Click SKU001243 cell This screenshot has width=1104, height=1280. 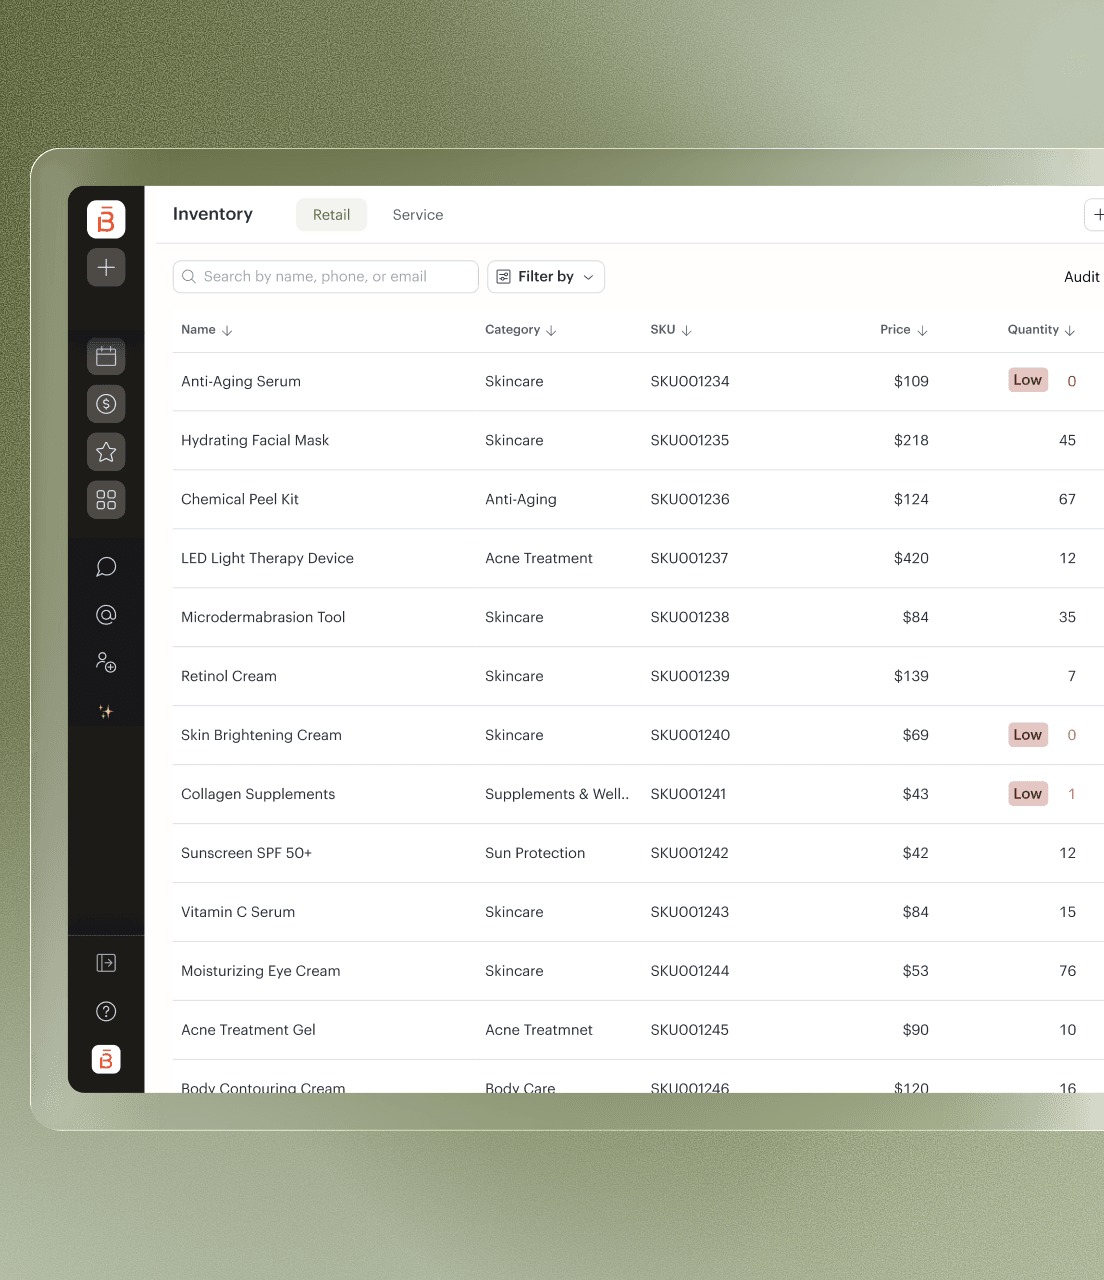689,912
